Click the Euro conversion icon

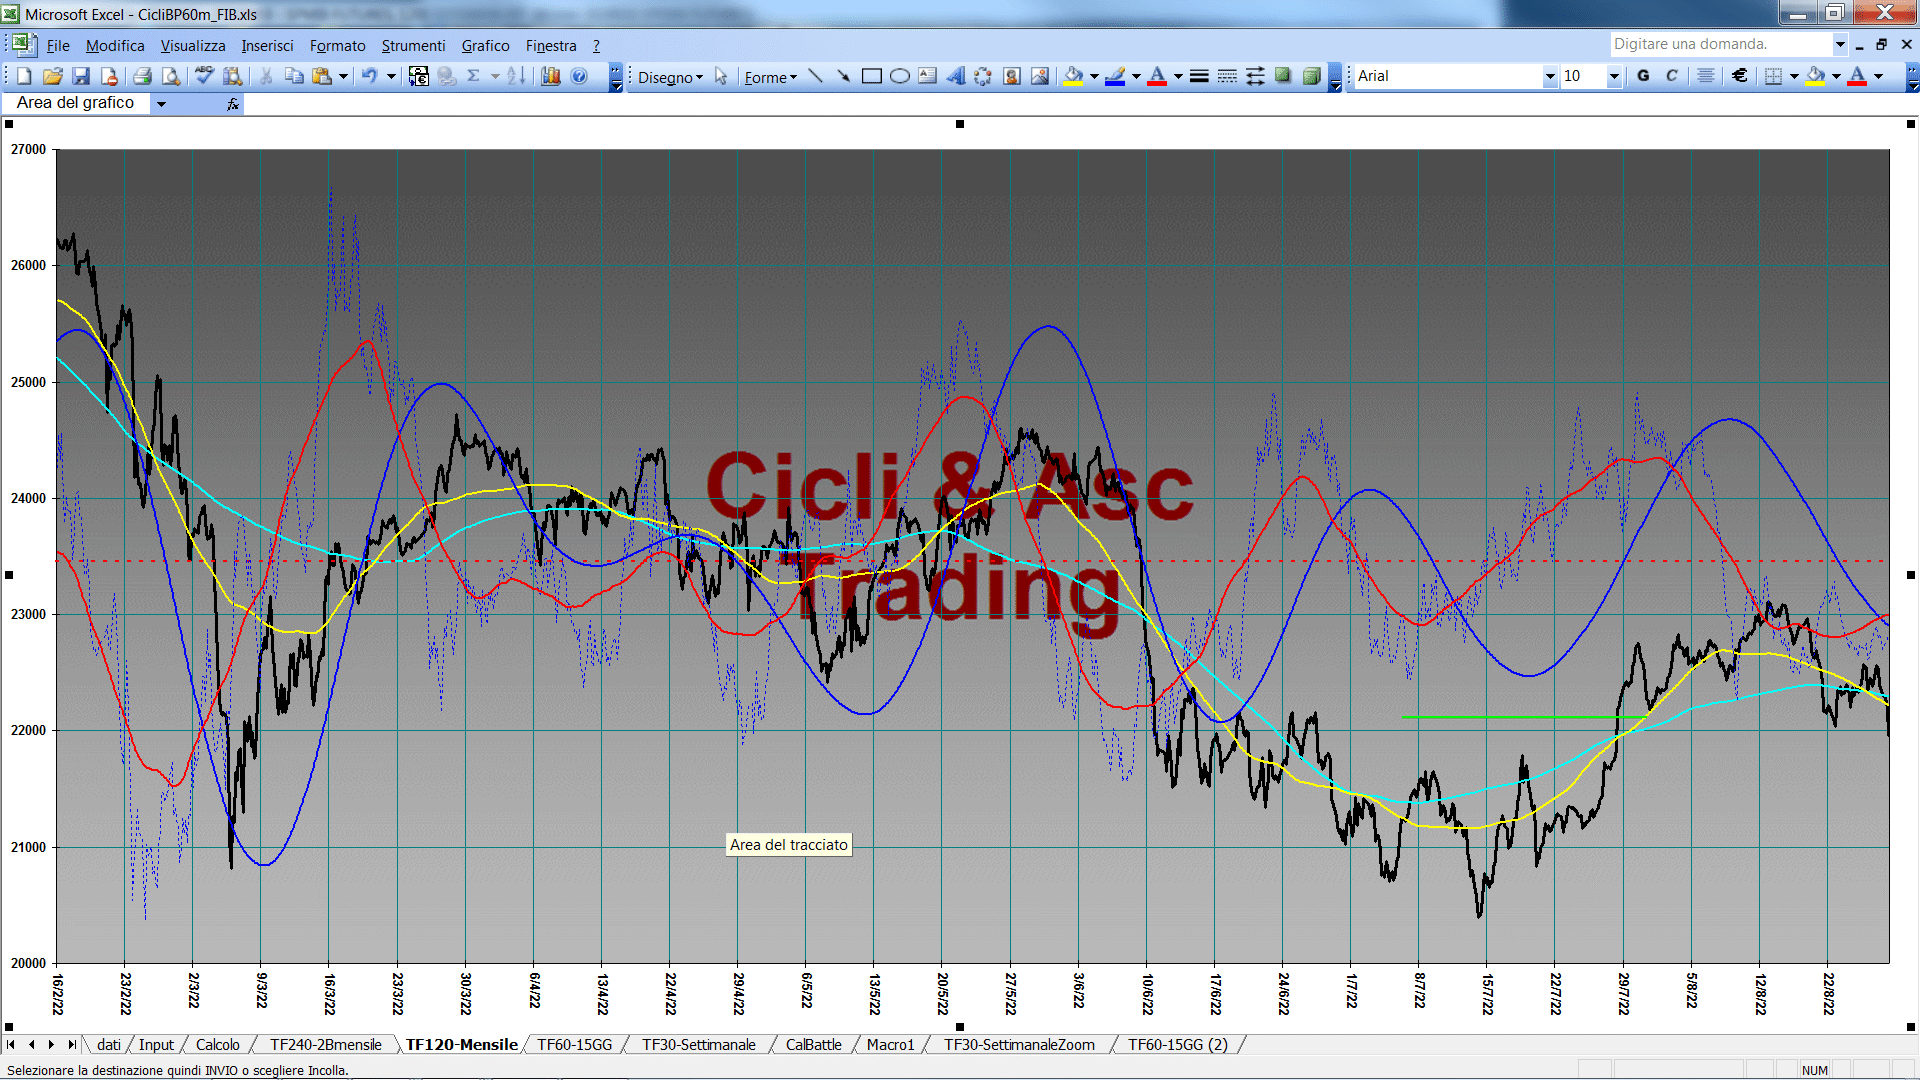click(419, 76)
